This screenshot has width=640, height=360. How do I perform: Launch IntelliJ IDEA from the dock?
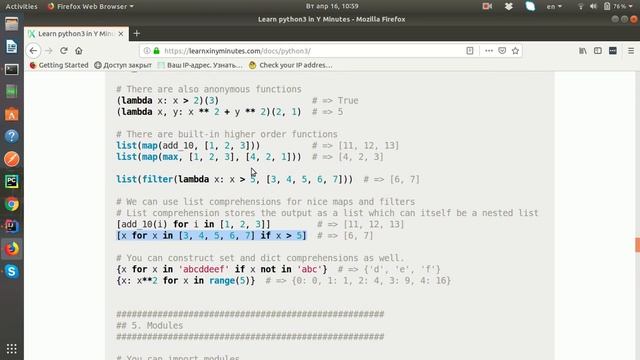[x=11, y=226]
